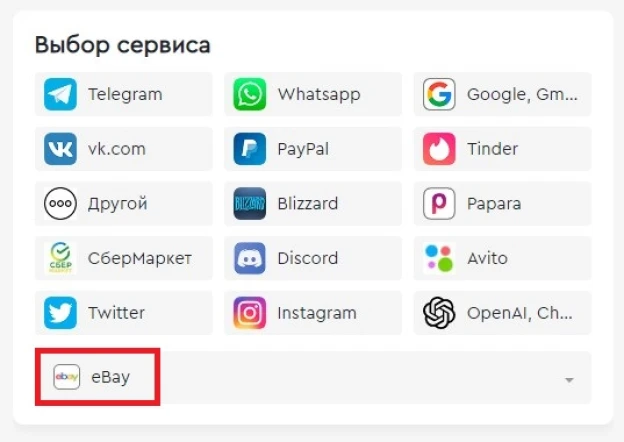The height and width of the screenshot is (442, 624).
Task: Choose the Tinder flame icon
Action: 439,149
